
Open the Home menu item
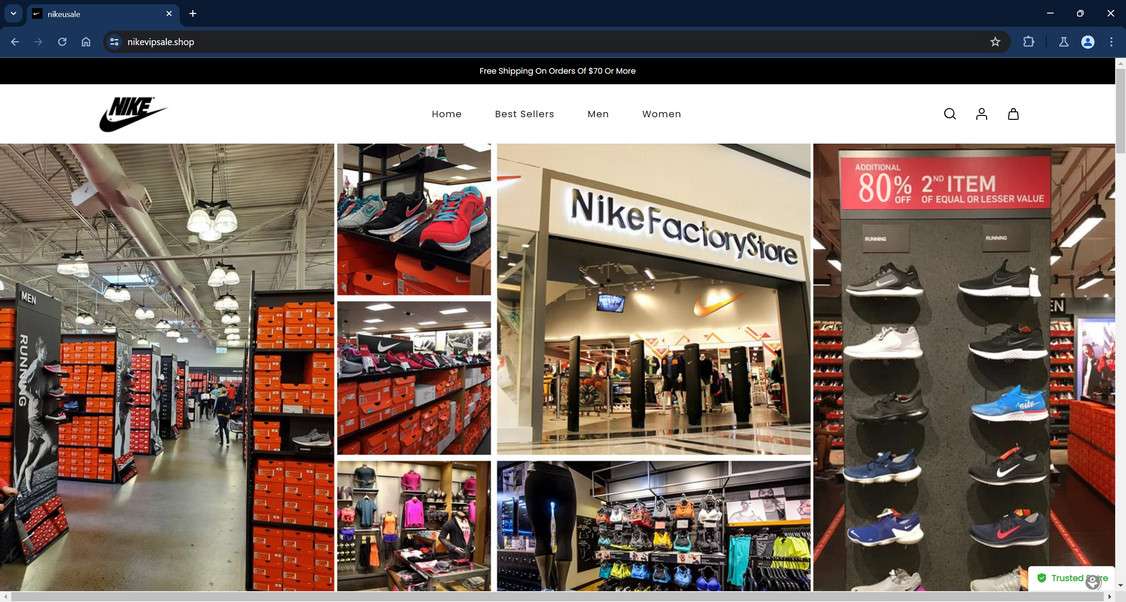tap(446, 114)
